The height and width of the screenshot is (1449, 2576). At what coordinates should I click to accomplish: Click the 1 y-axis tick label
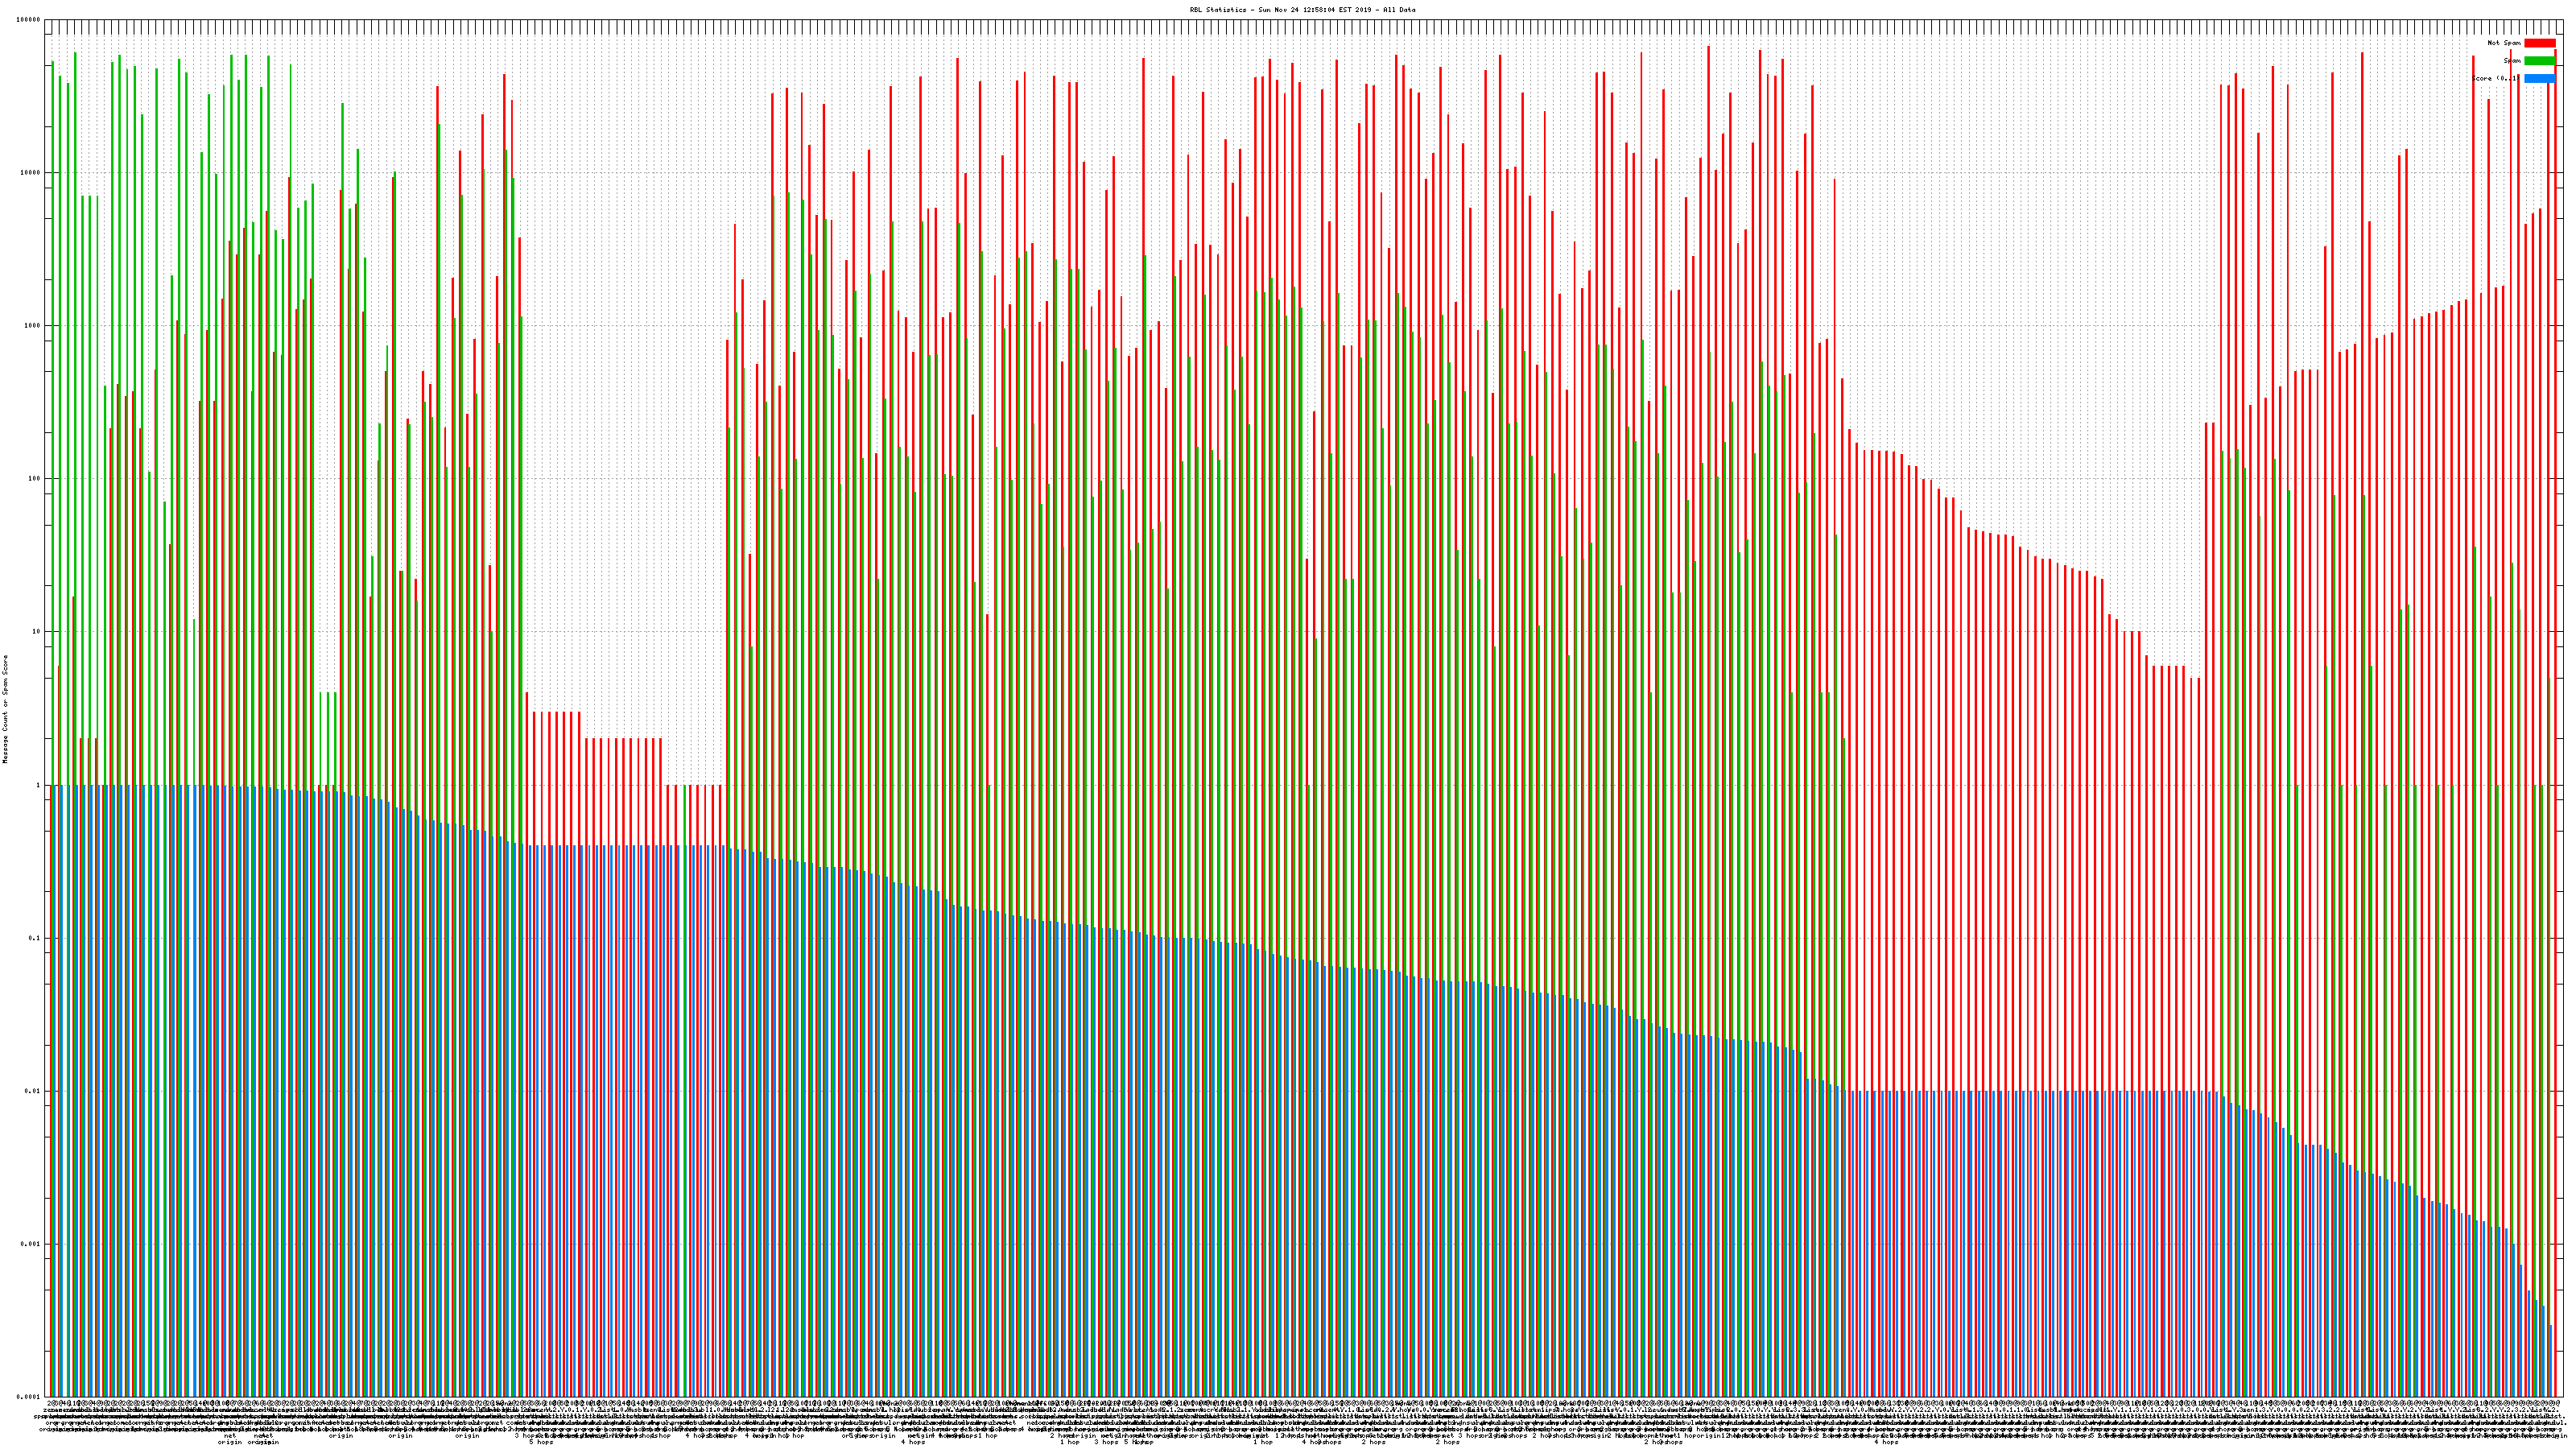pyautogui.click(x=38, y=785)
